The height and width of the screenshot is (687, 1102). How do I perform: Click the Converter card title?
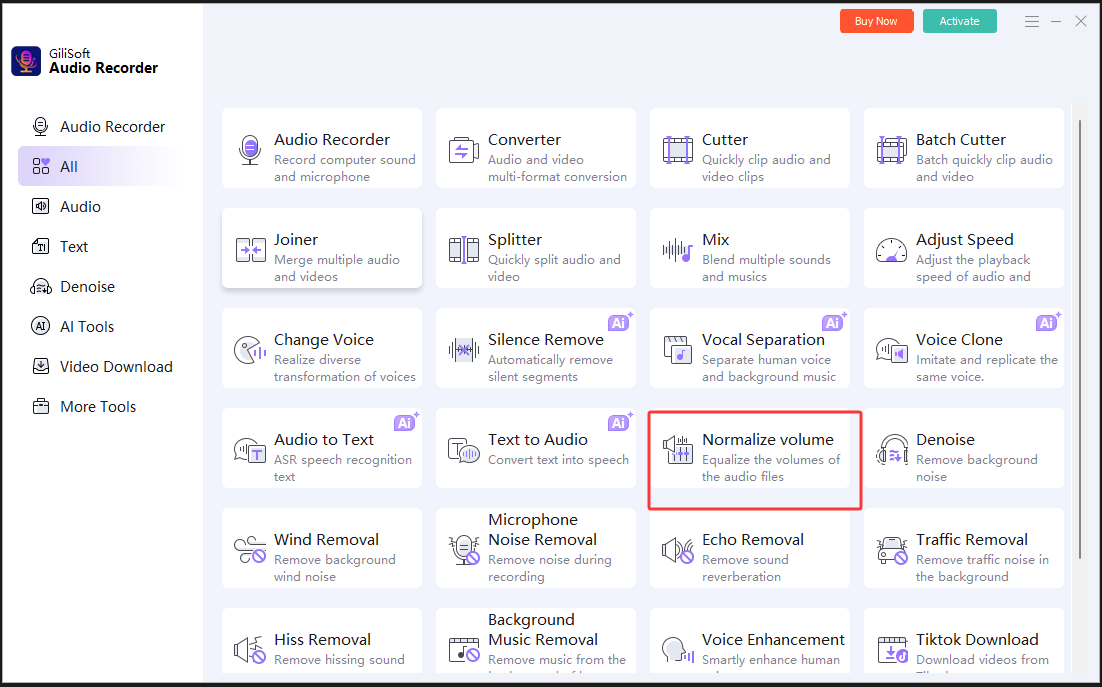(524, 140)
